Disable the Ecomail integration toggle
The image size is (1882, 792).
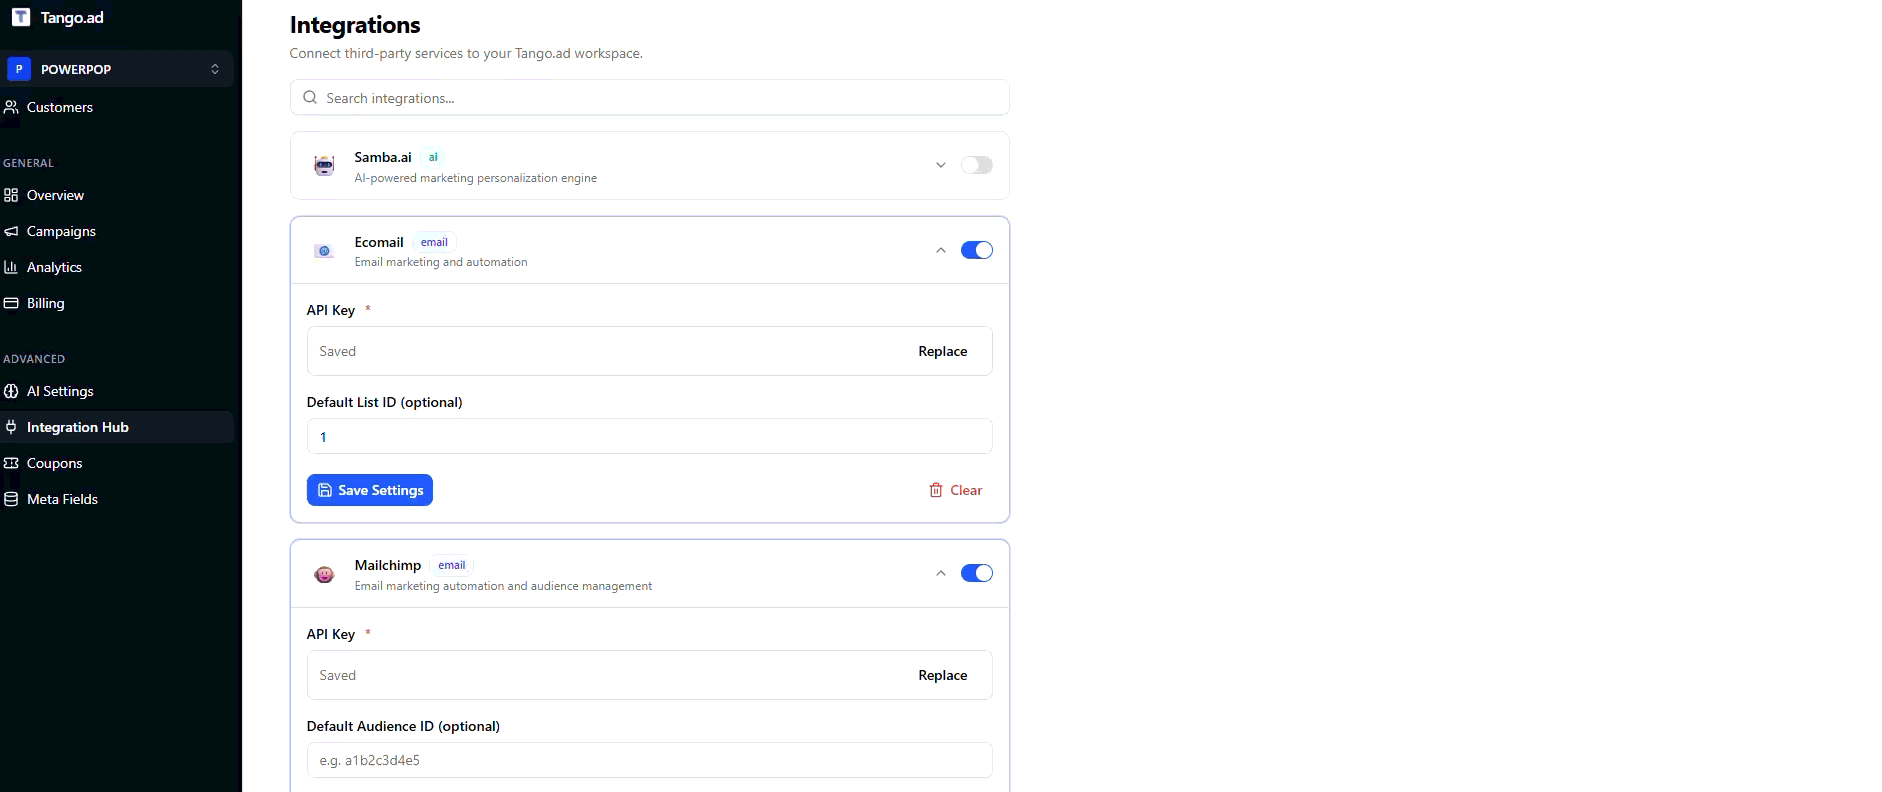(x=977, y=250)
